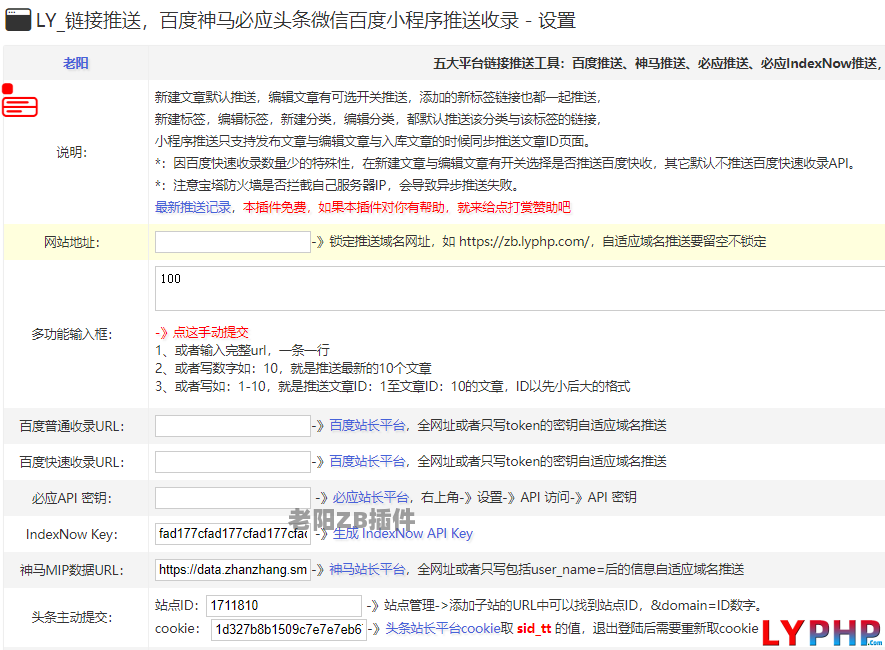Viewport: 885px width, 650px height.
Task: Click the 说明: row label
Action: point(72,152)
